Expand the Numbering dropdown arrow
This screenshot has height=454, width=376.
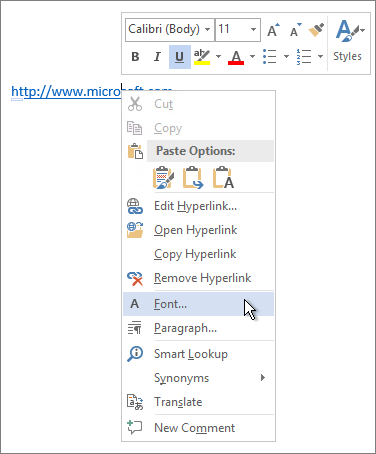pos(320,56)
